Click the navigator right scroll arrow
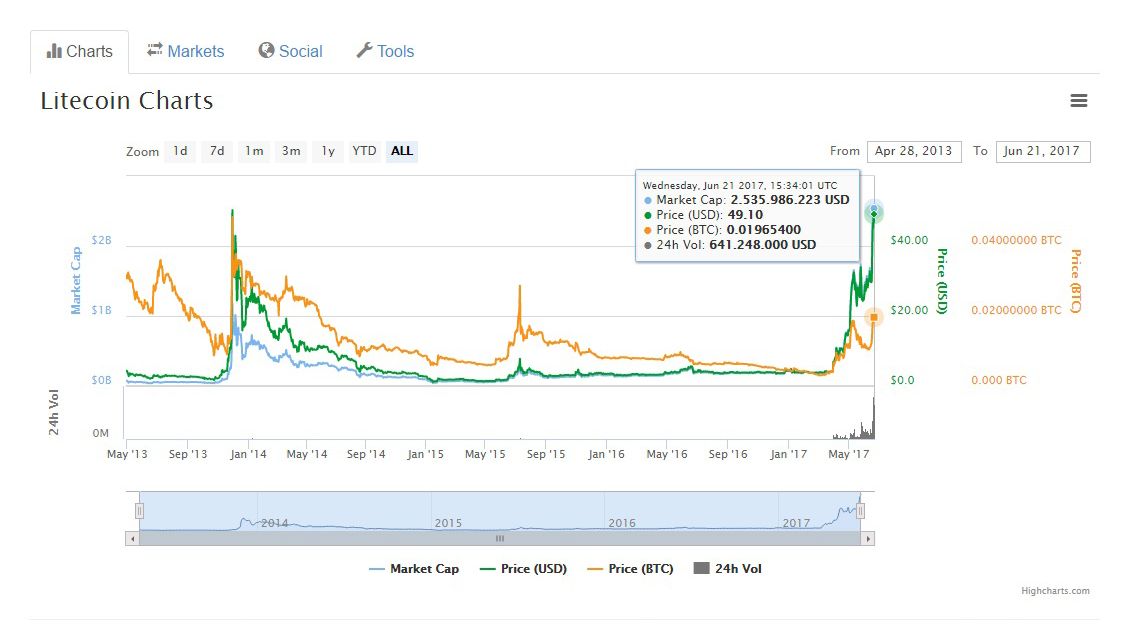This screenshot has width=1144, height=624. (x=867, y=539)
